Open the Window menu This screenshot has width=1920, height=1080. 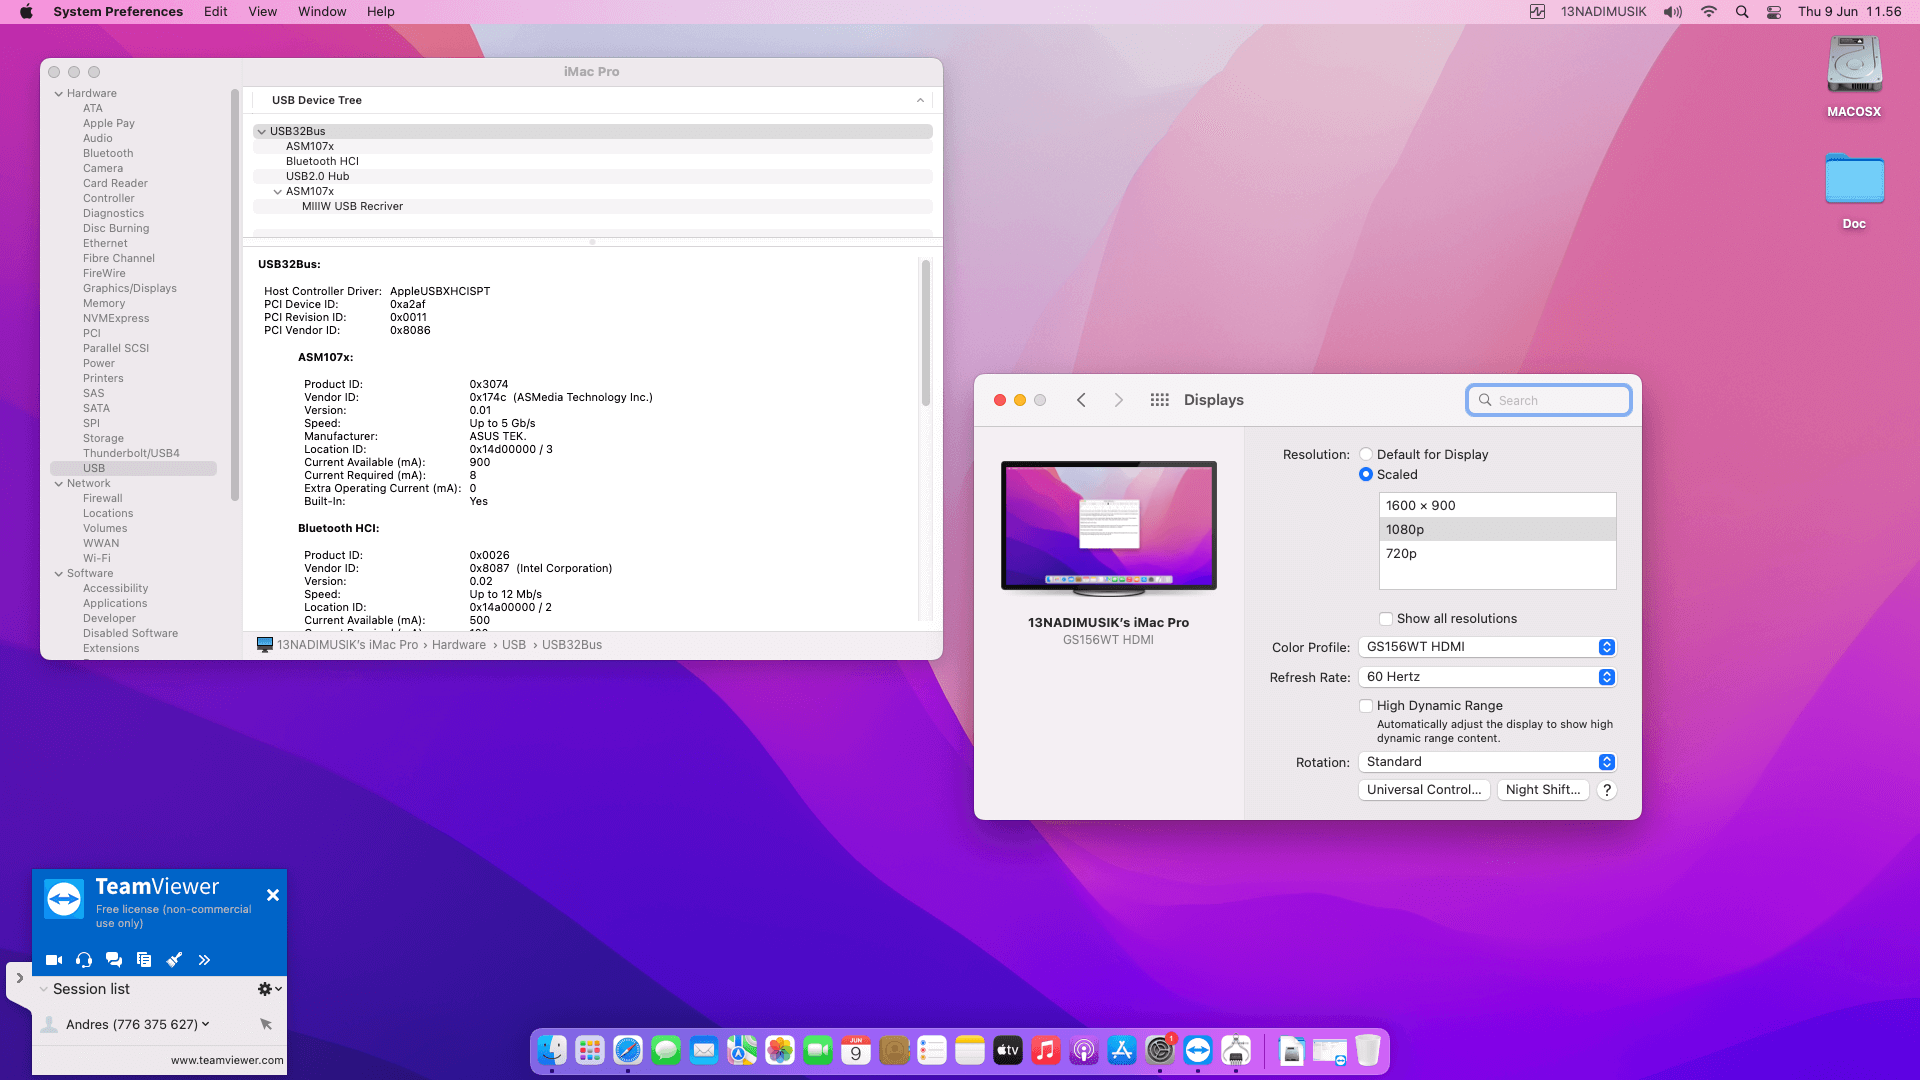click(x=322, y=12)
